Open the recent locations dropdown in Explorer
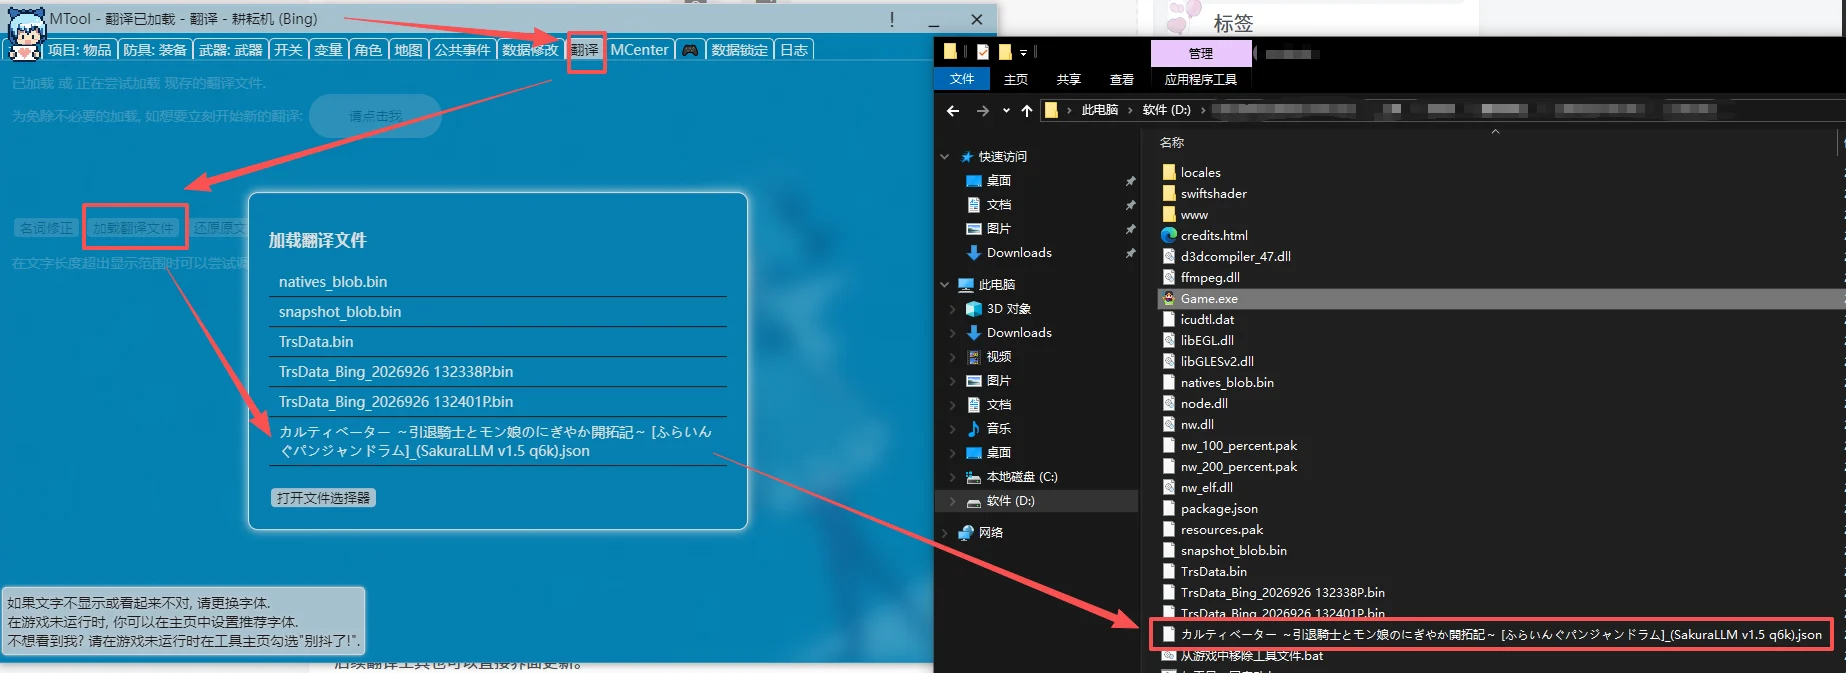1846x673 pixels. [x=1006, y=111]
